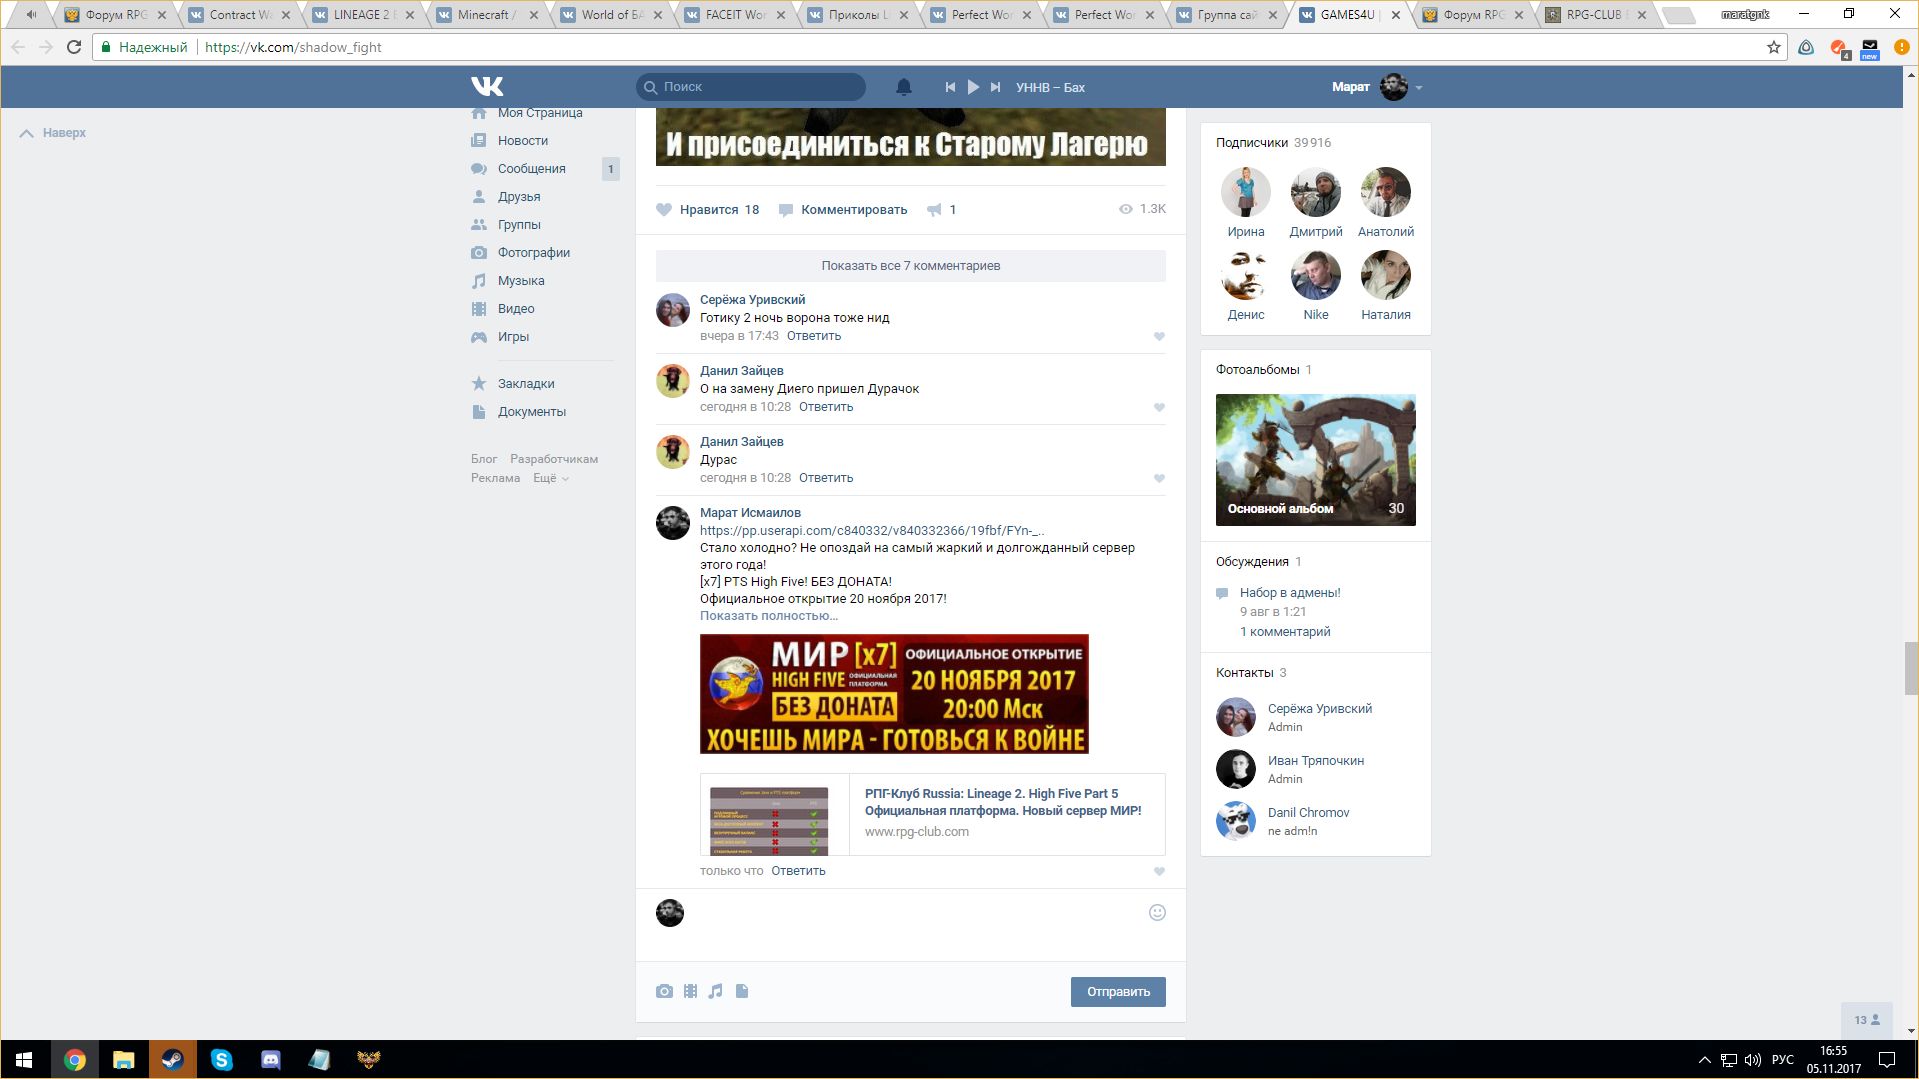Skip to previous track in header player

(950, 87)
